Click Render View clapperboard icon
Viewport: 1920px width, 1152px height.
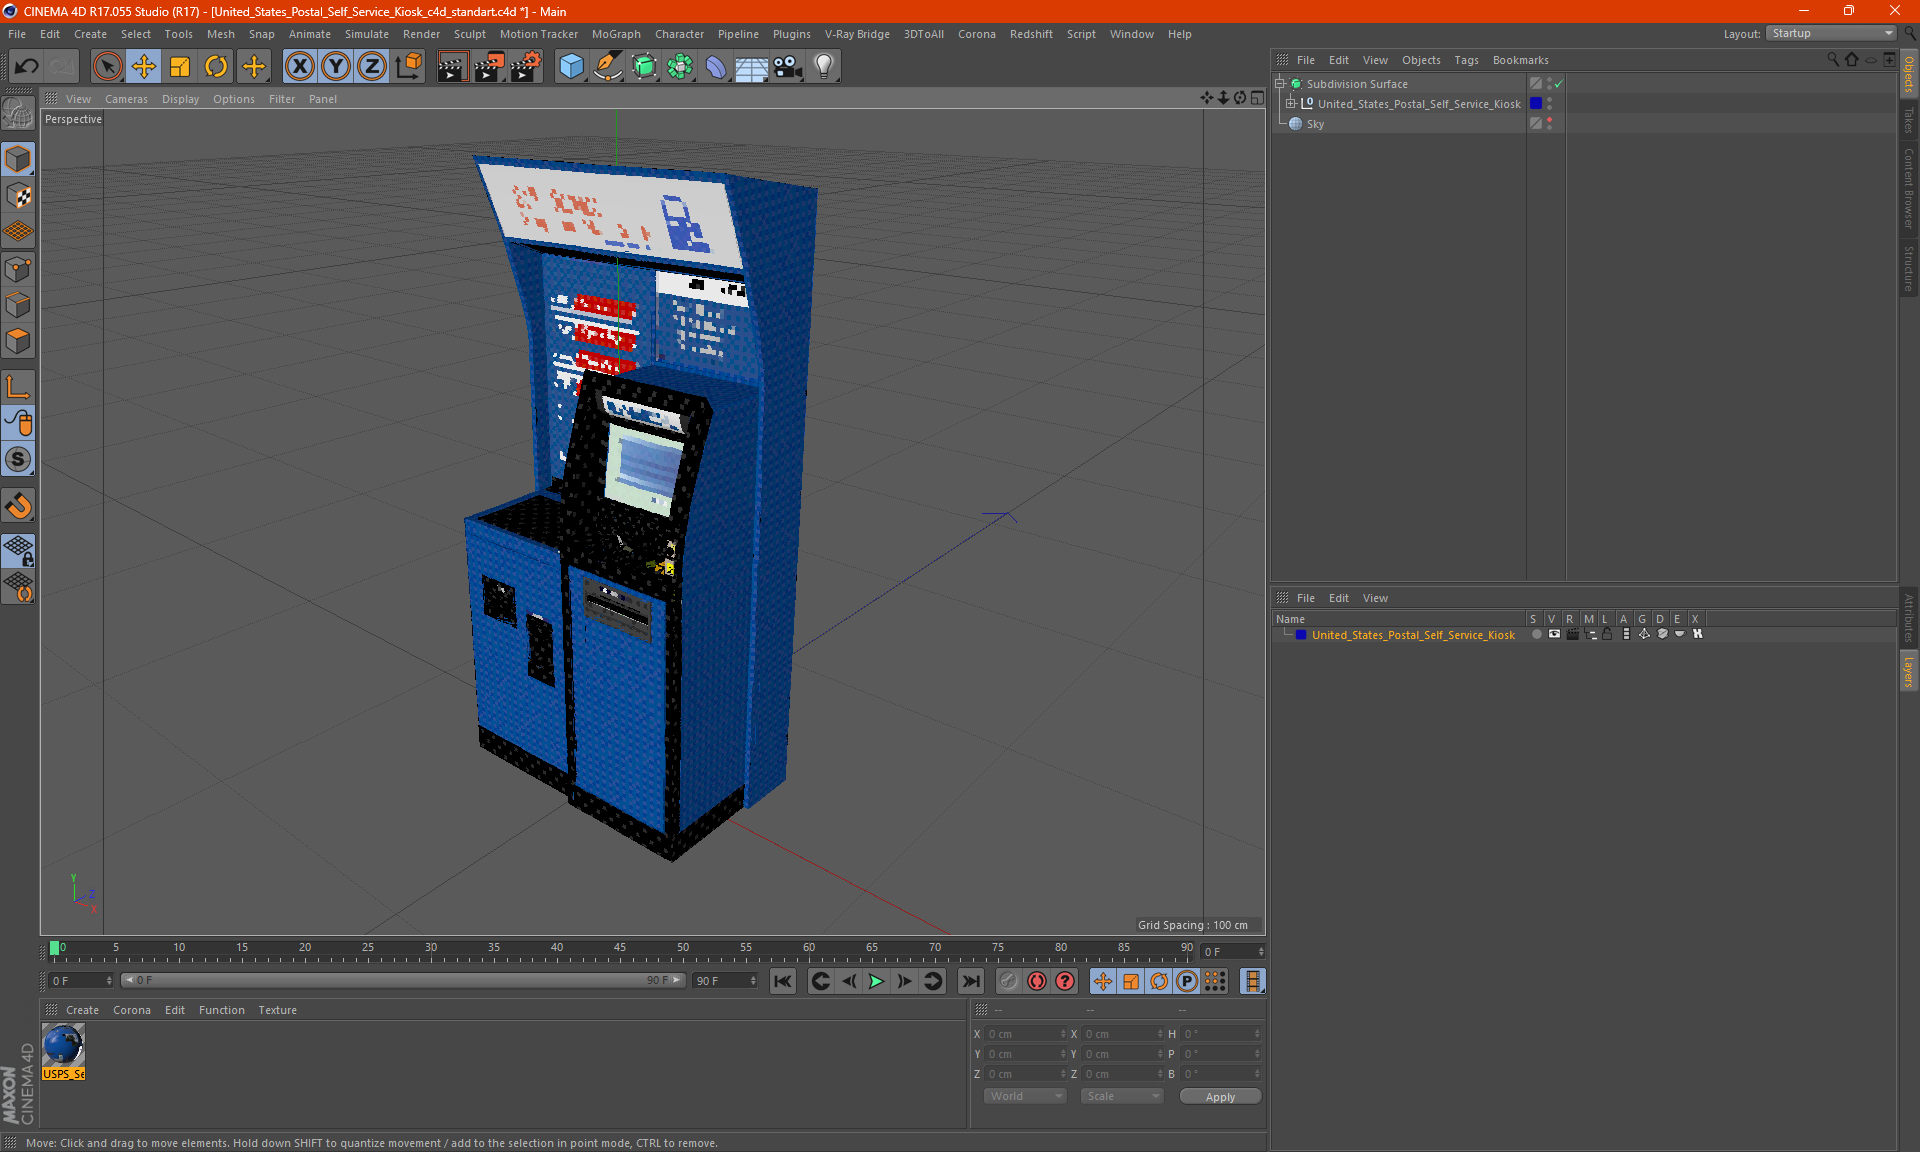click(452, 67)
